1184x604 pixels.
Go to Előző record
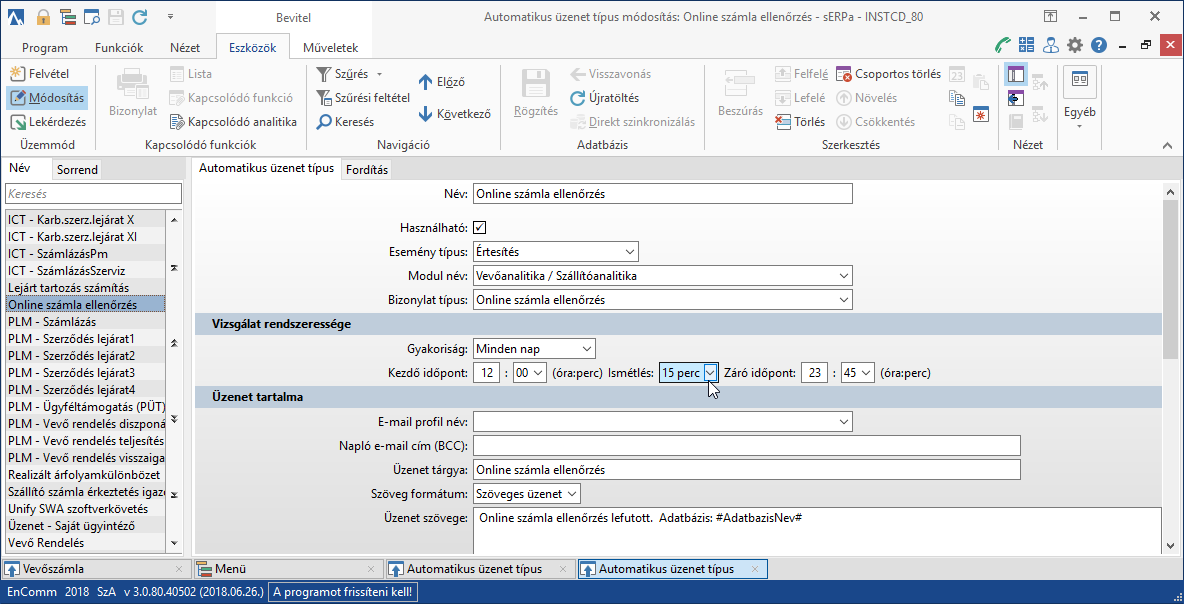(442, 82)
